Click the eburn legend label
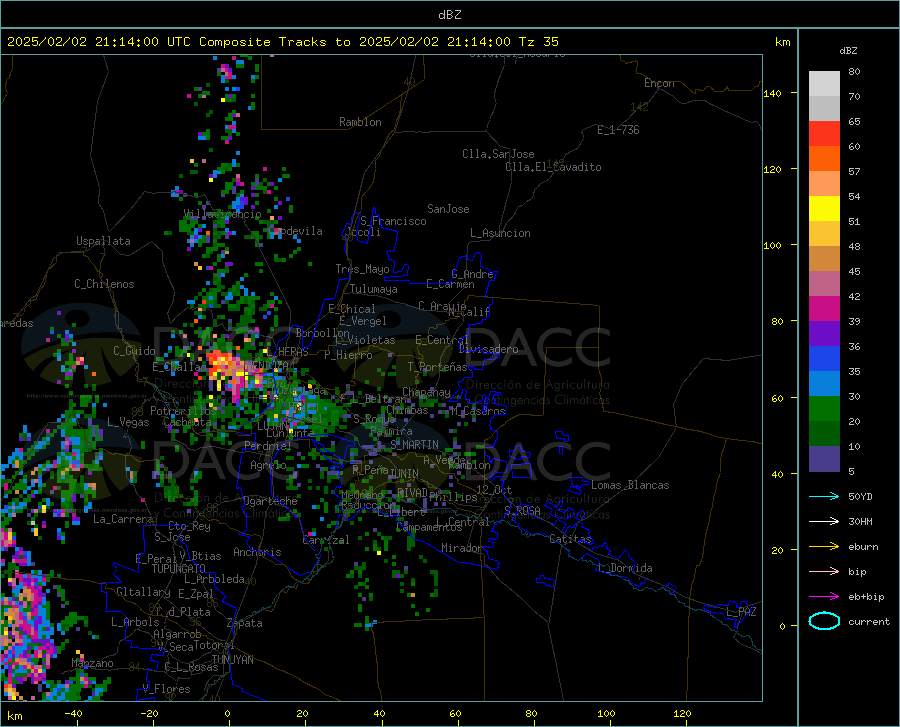900x727 pixels. [863, 547]
